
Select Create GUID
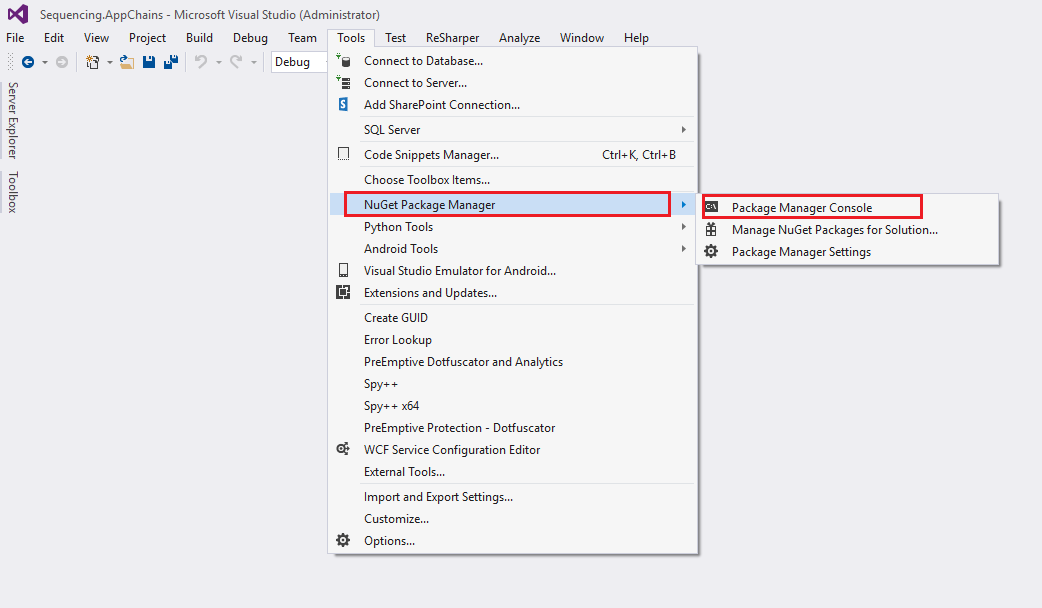513,318
